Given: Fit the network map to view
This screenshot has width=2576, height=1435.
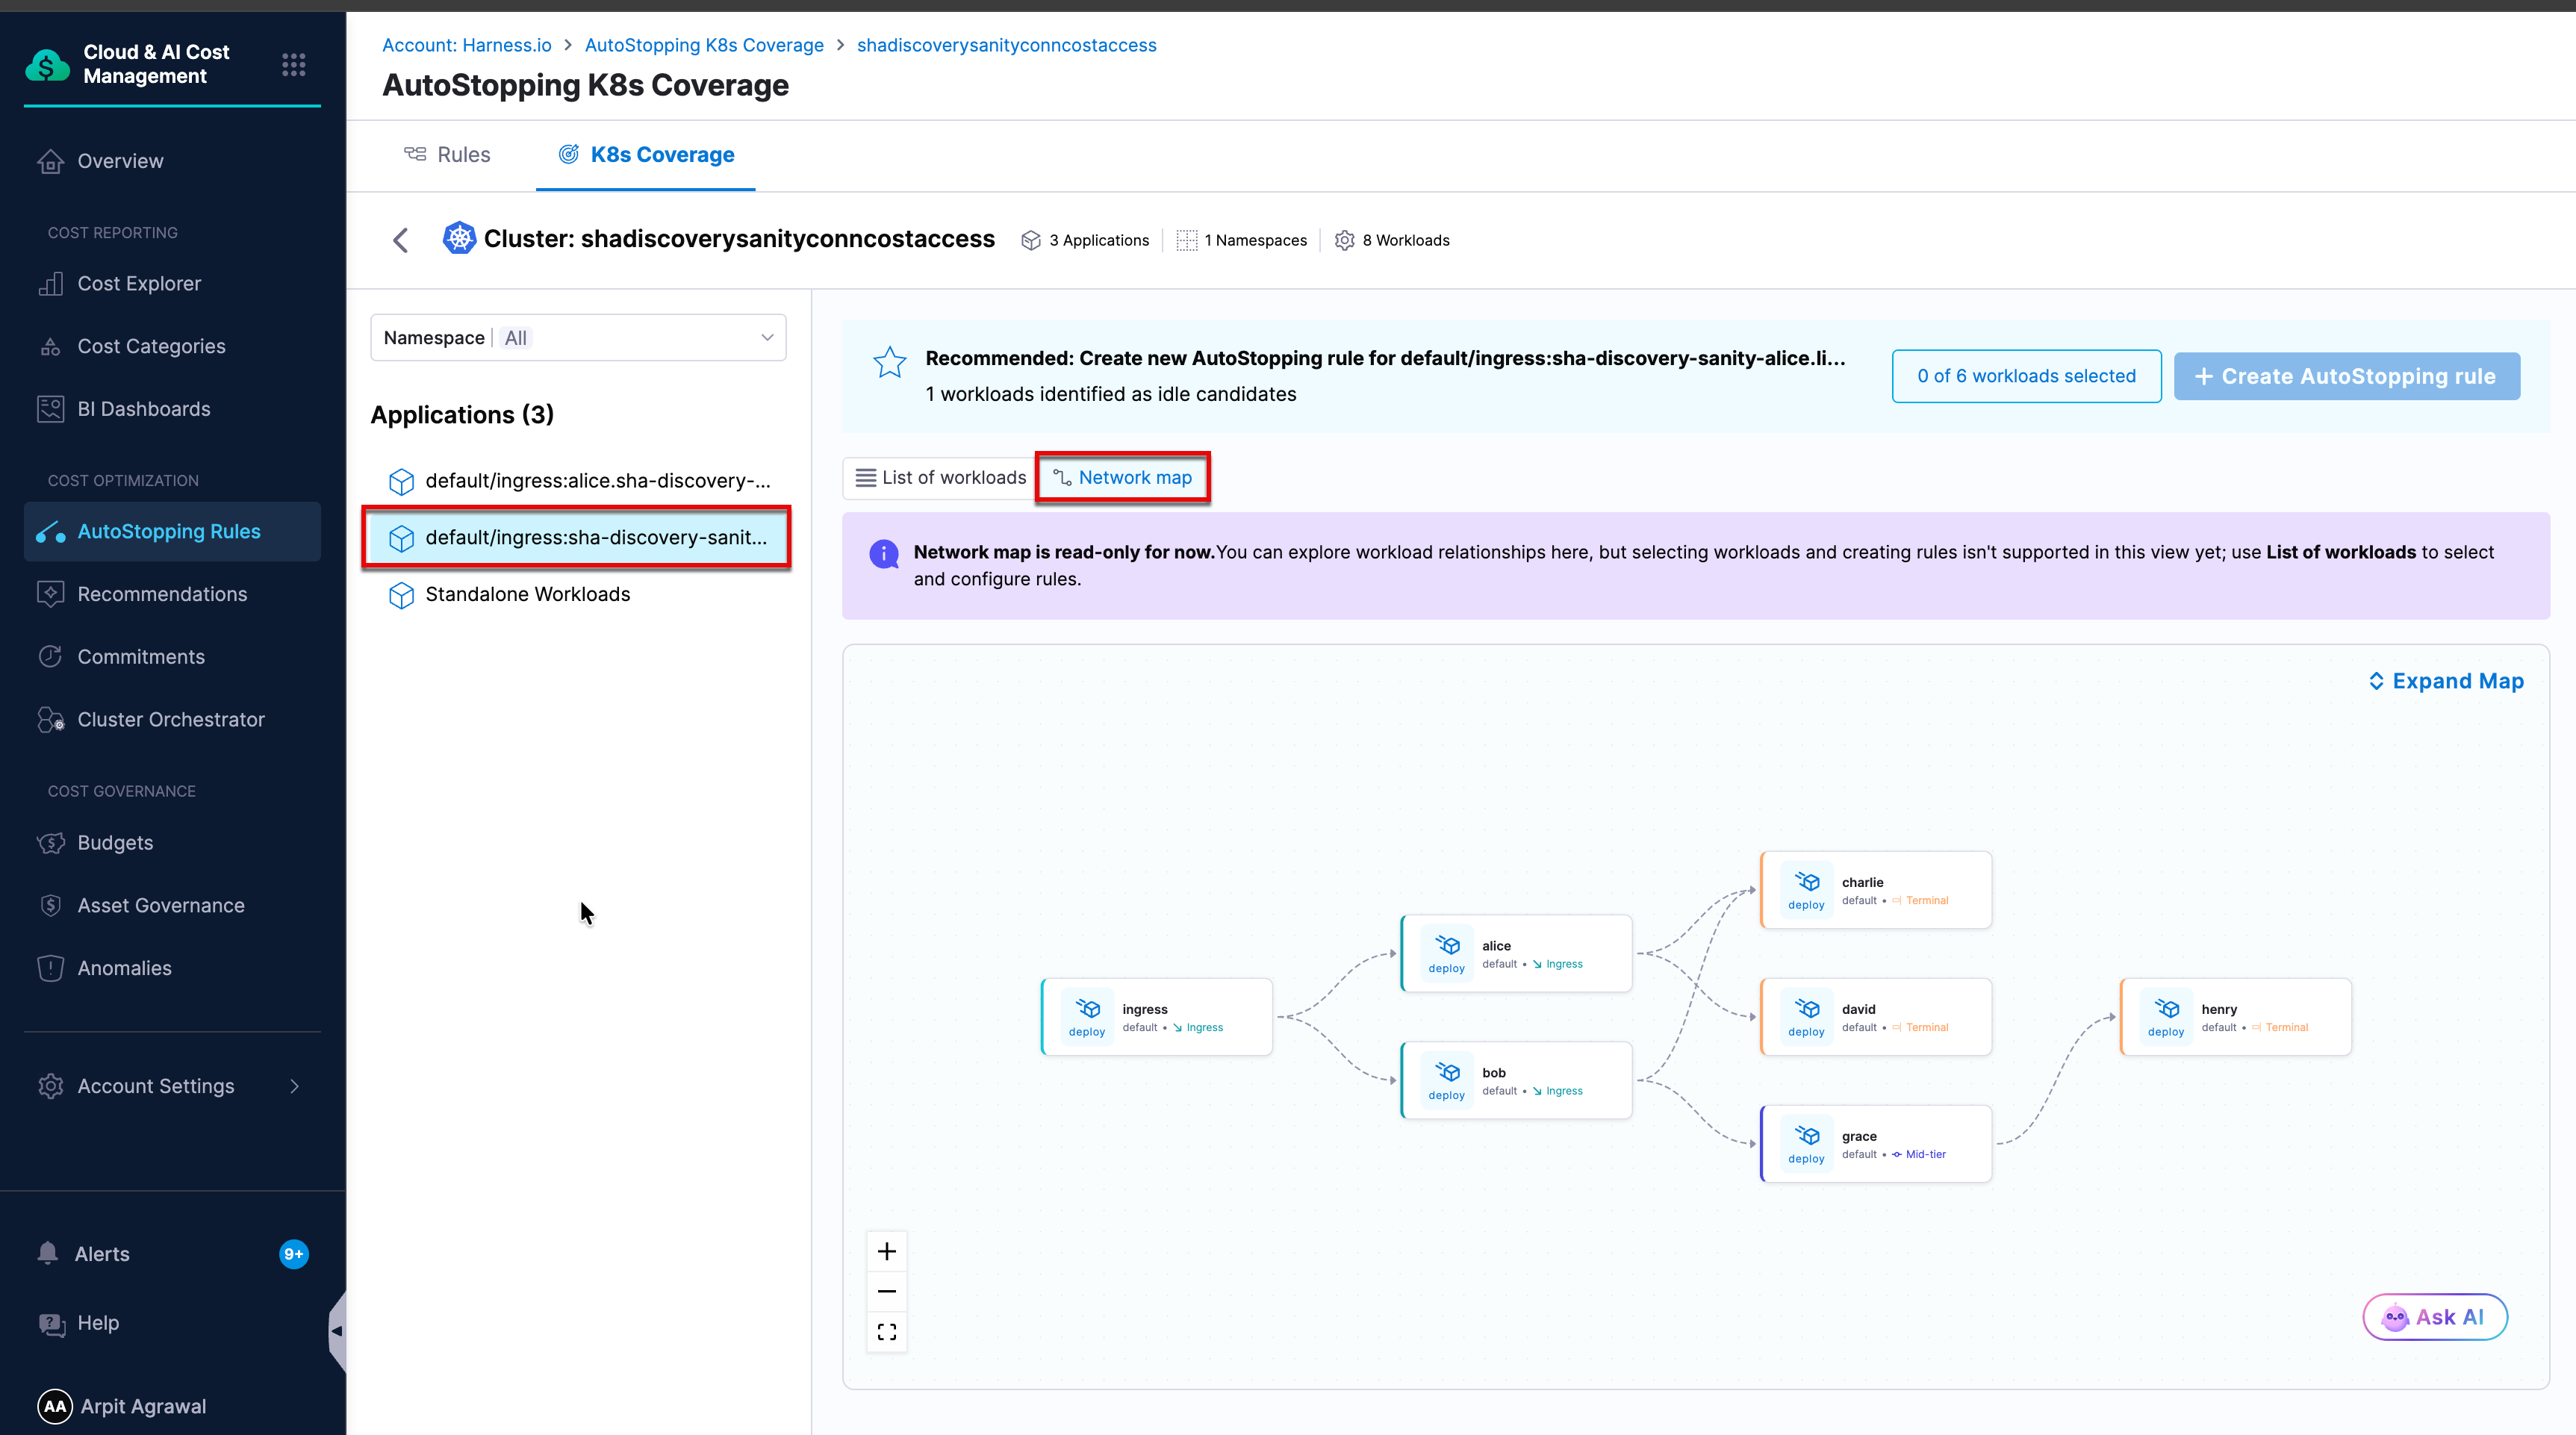Looking at the screenshot, I should point(886,1332).
